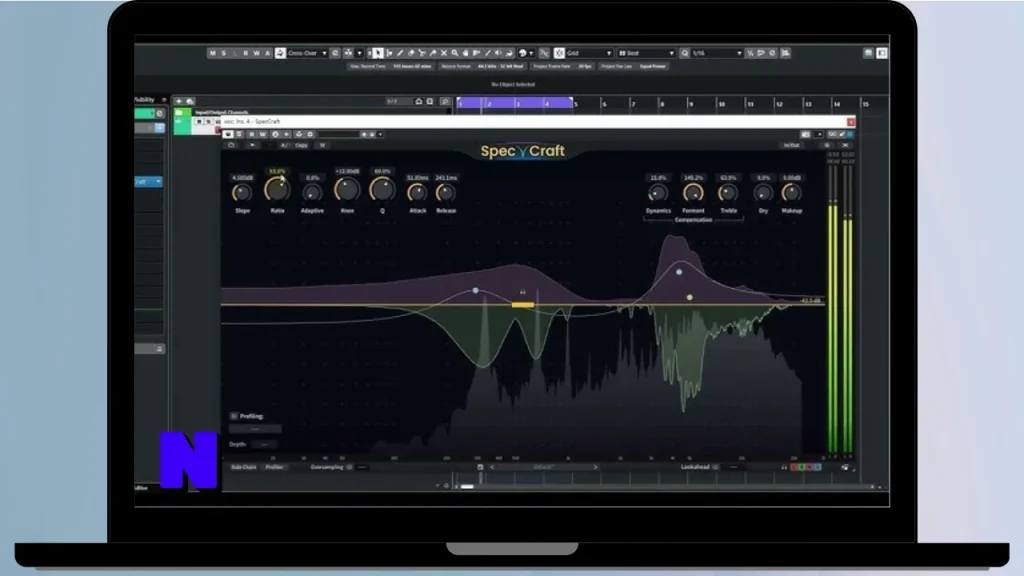Click the Q knob
1024x576 pixels.
click(382, 190)
